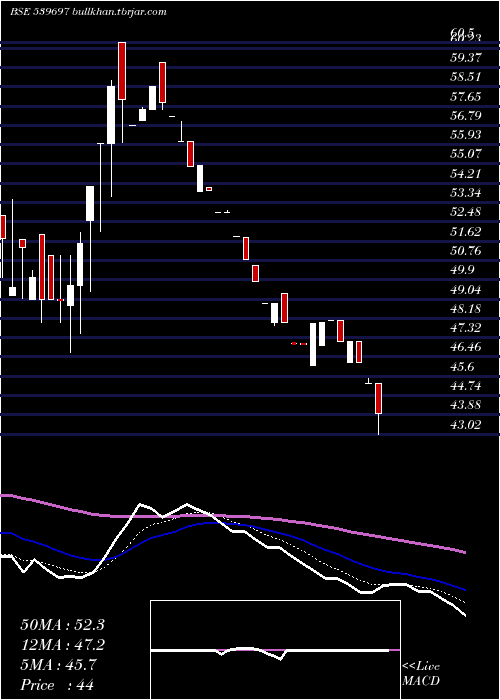Click the Price : 44 reading
This screenshot has height=700, width=500.
(57, 685)
